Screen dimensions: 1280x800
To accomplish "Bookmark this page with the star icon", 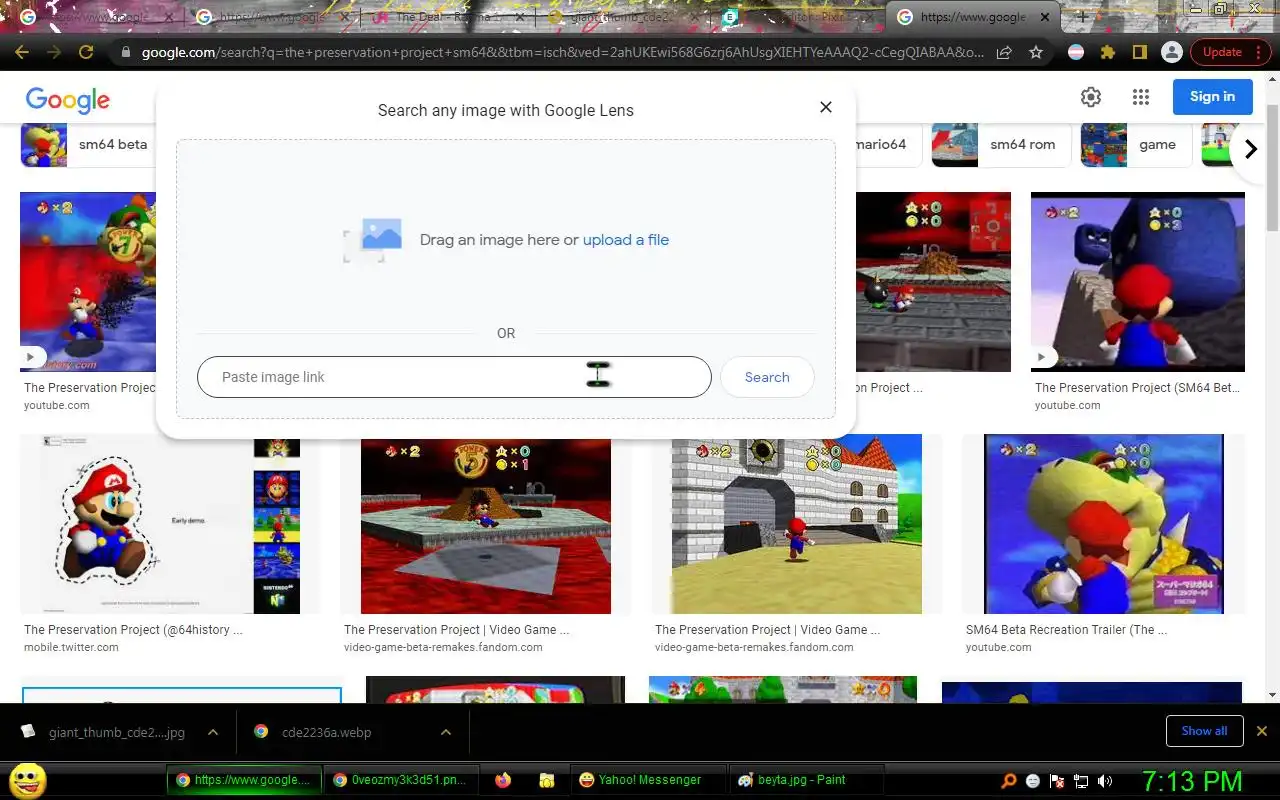I will pos(1036,52).
